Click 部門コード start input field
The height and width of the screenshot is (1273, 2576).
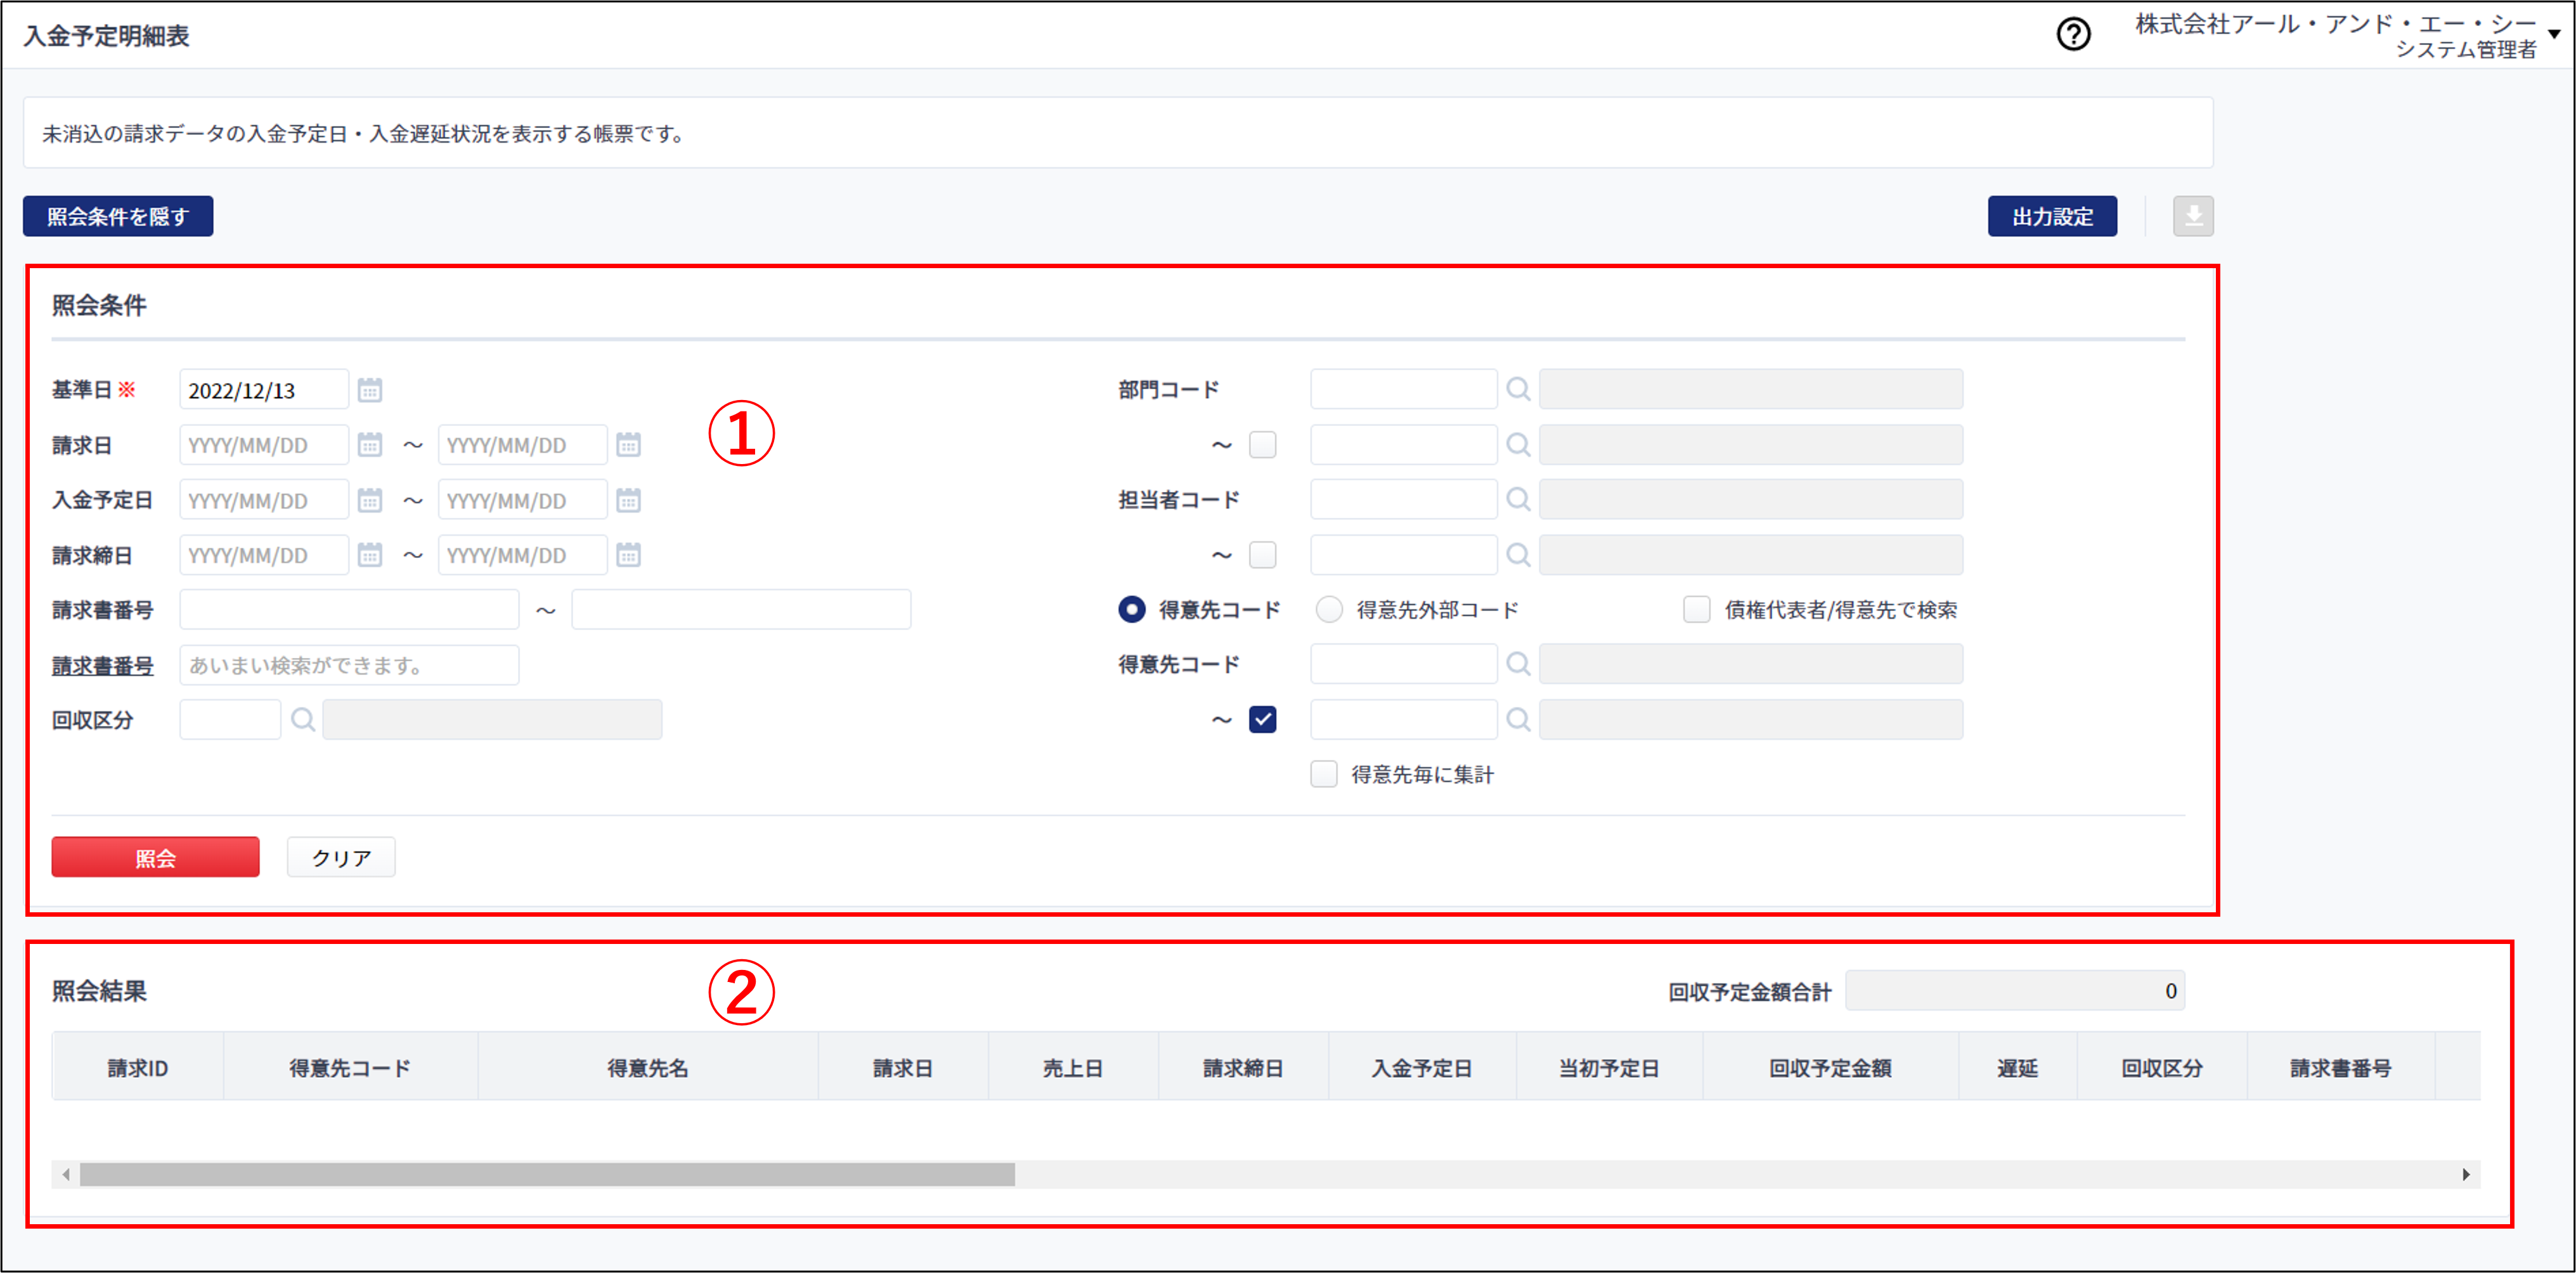point(1403,389)
